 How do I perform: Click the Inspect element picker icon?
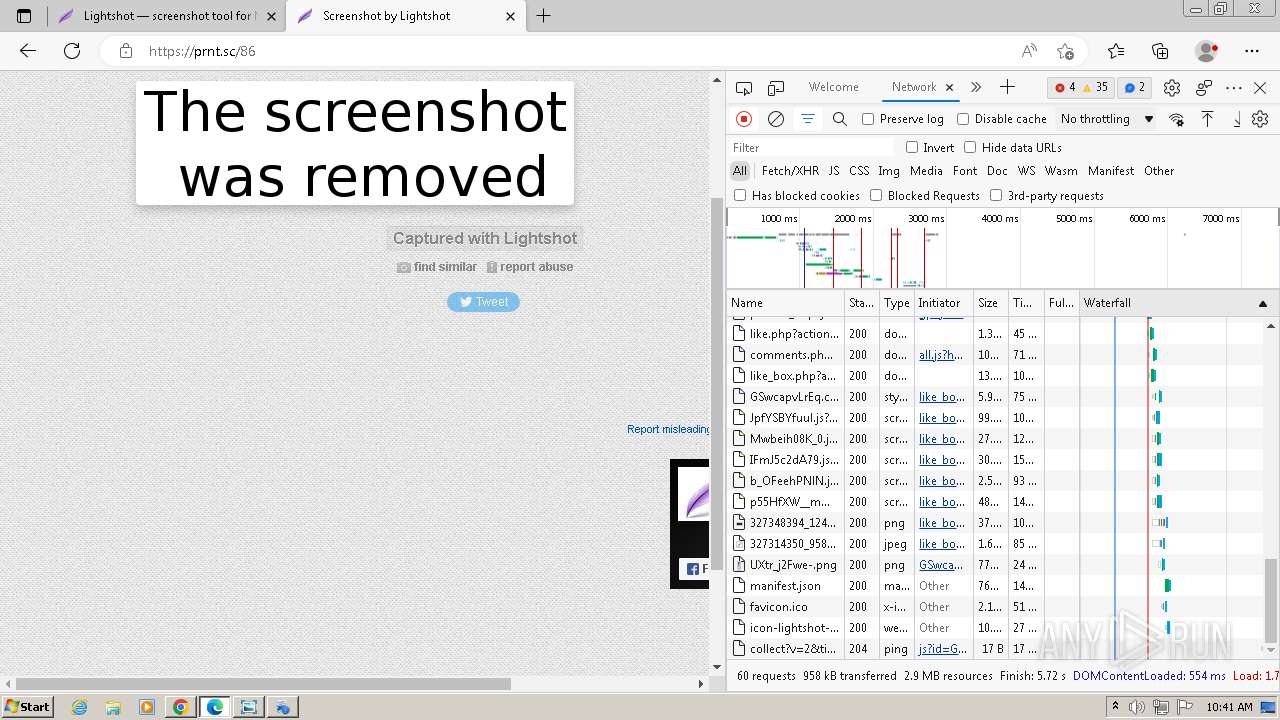pyautogui.click(x=743, y=88)
